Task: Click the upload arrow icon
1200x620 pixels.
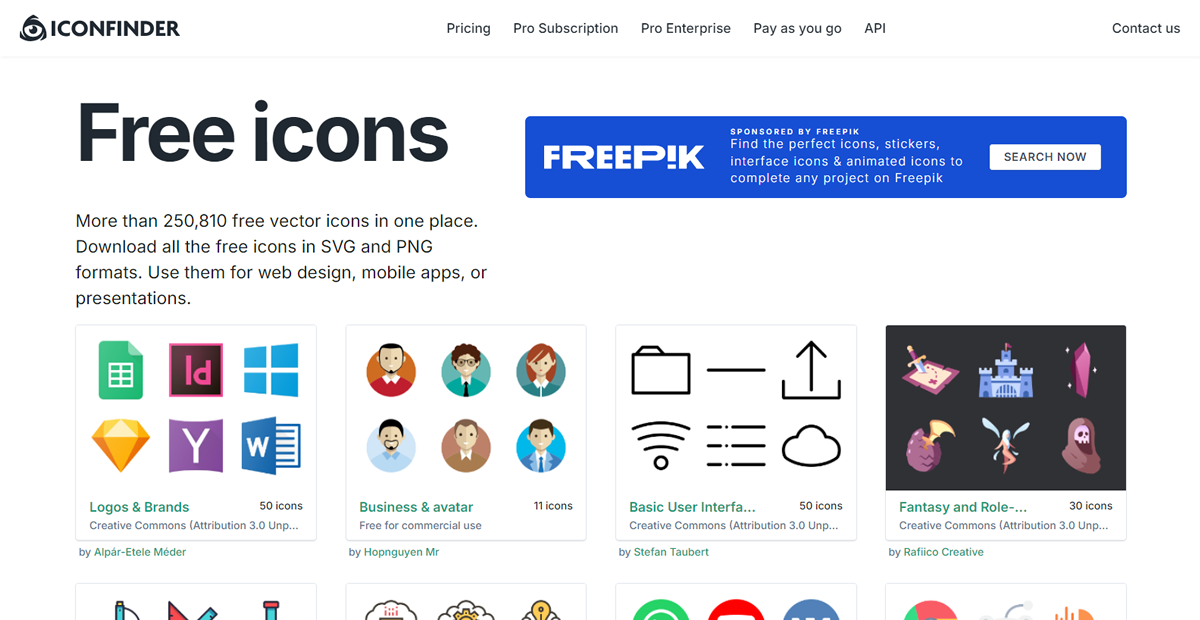Action: coord(811,369)
